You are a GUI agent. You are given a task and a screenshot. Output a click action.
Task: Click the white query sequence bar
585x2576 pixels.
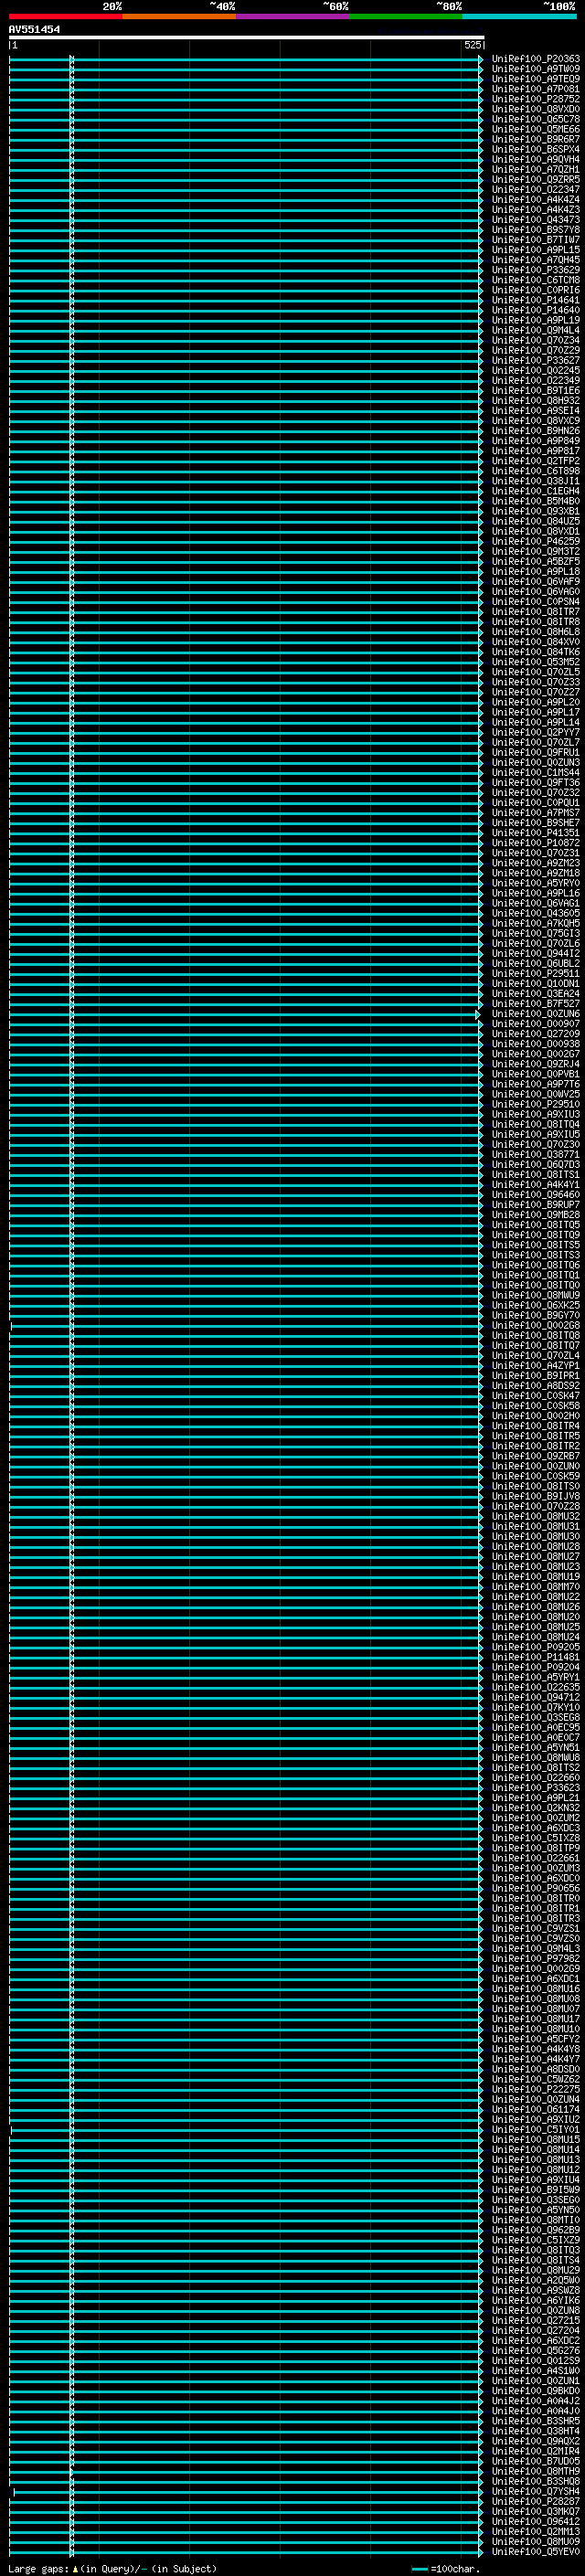(x=246, y=37)
